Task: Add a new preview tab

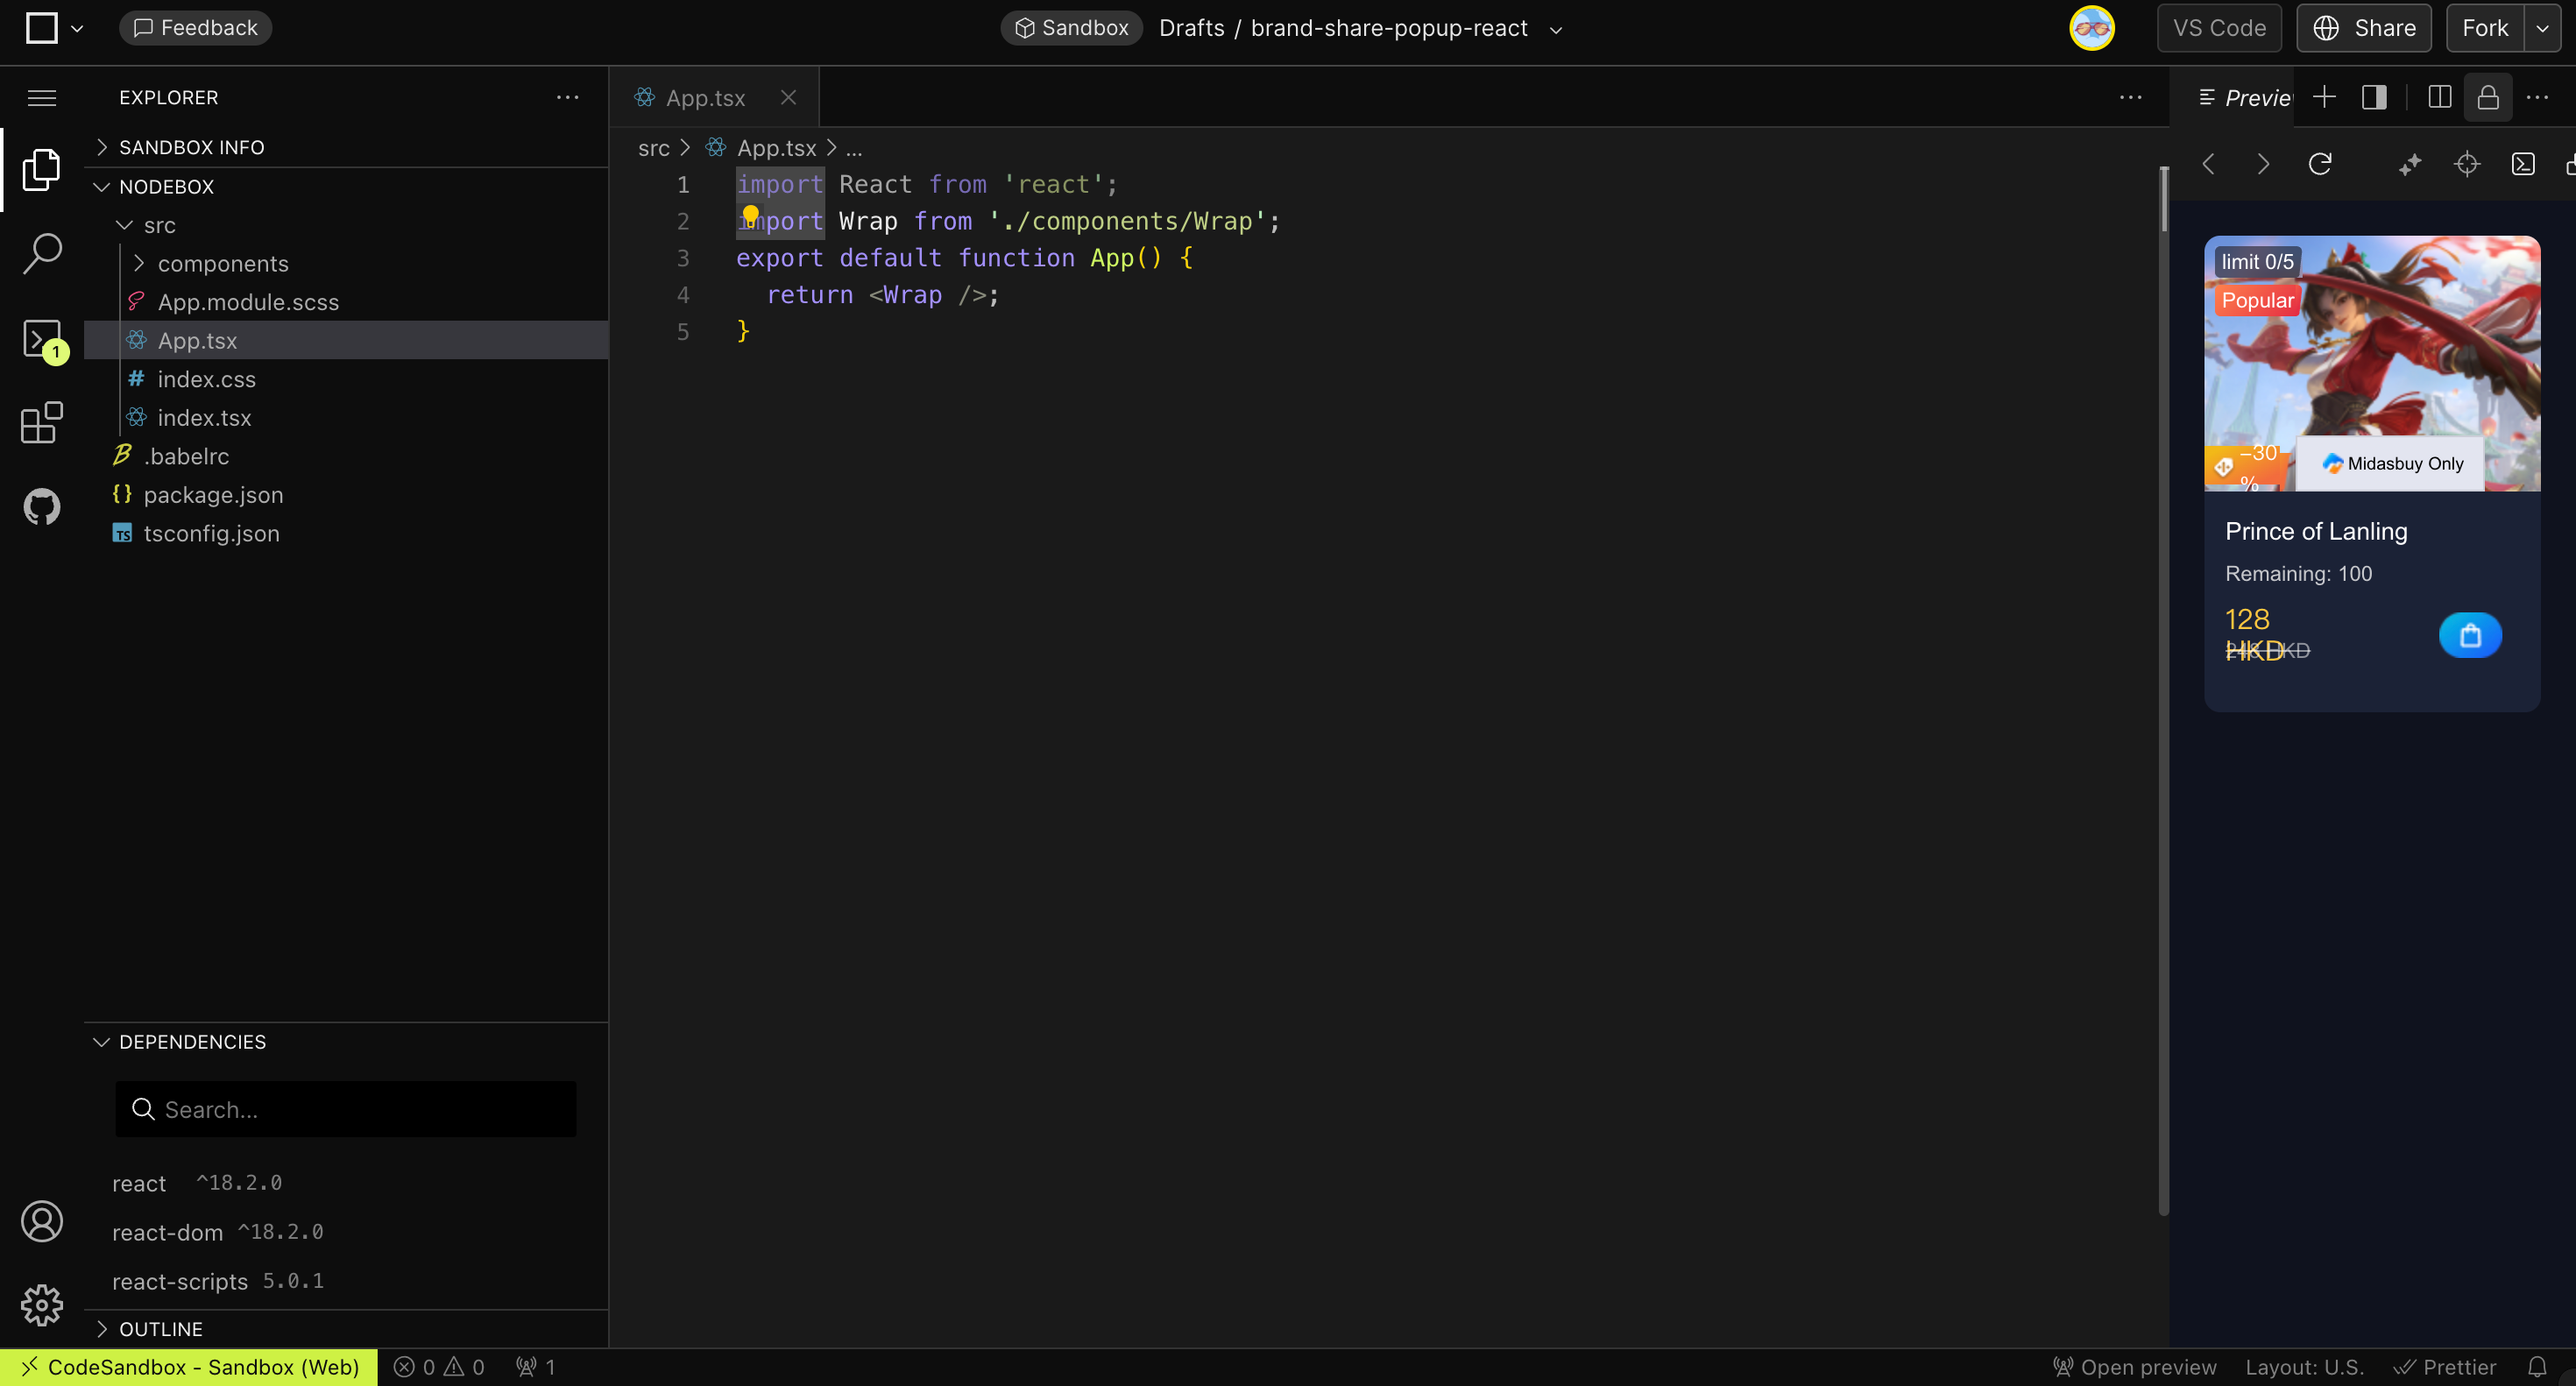Action: (x=2324, y=97)
